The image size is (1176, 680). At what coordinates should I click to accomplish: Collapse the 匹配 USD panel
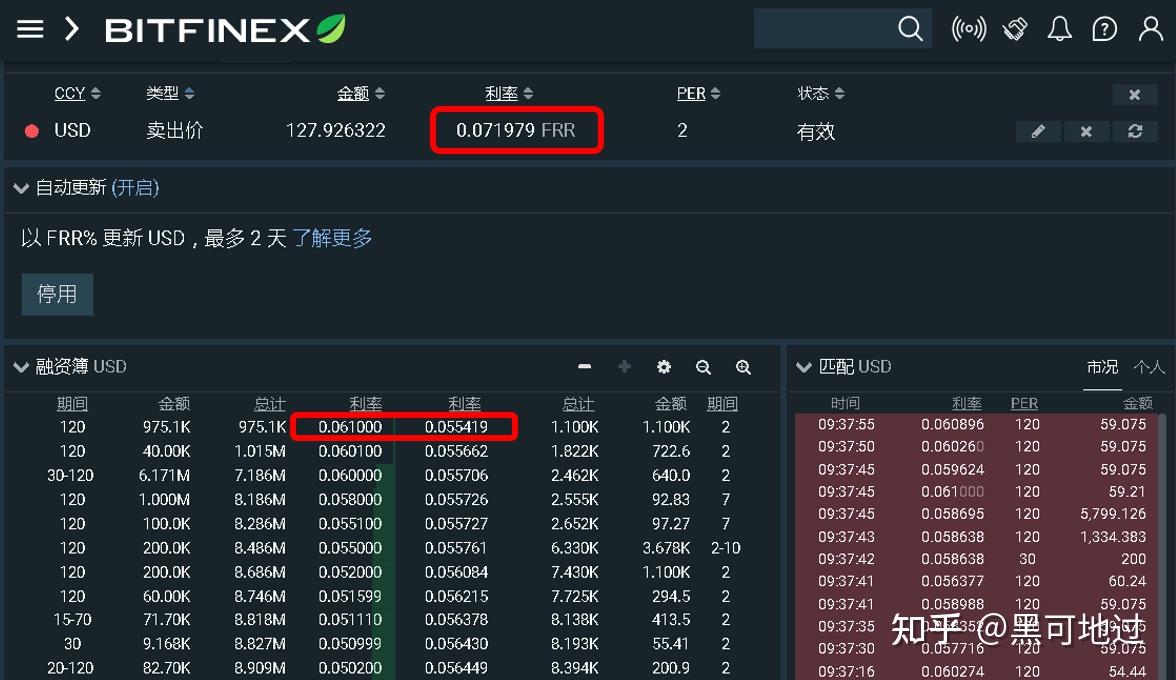click(x=804, y=366)
